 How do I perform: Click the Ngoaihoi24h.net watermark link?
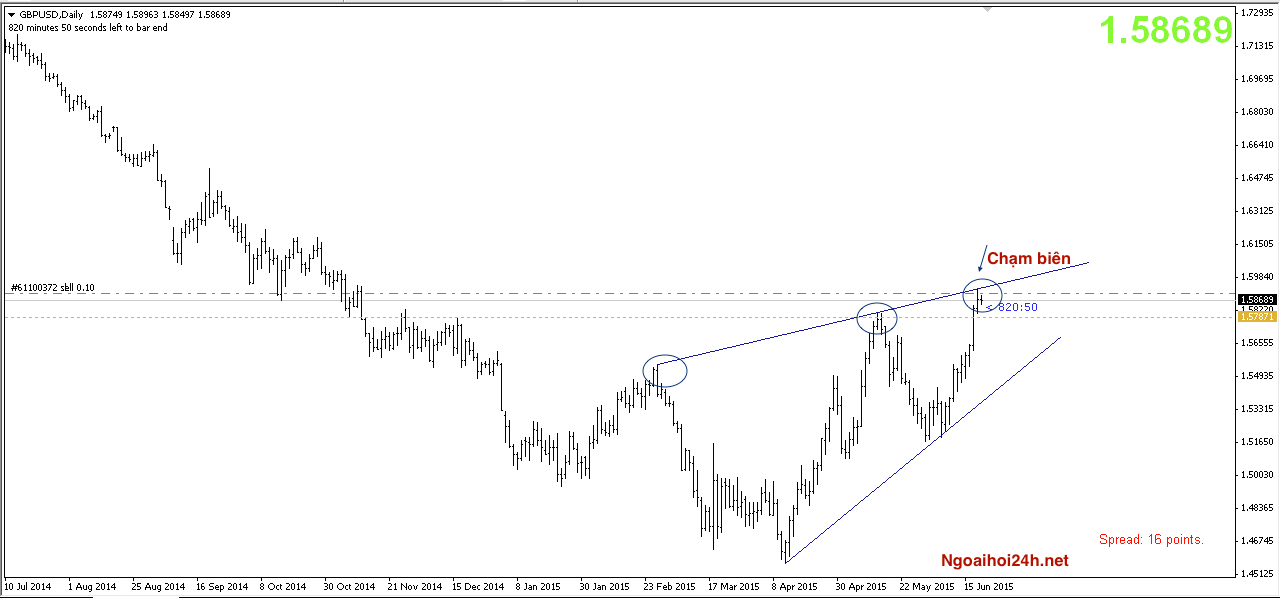(1004, 561)
